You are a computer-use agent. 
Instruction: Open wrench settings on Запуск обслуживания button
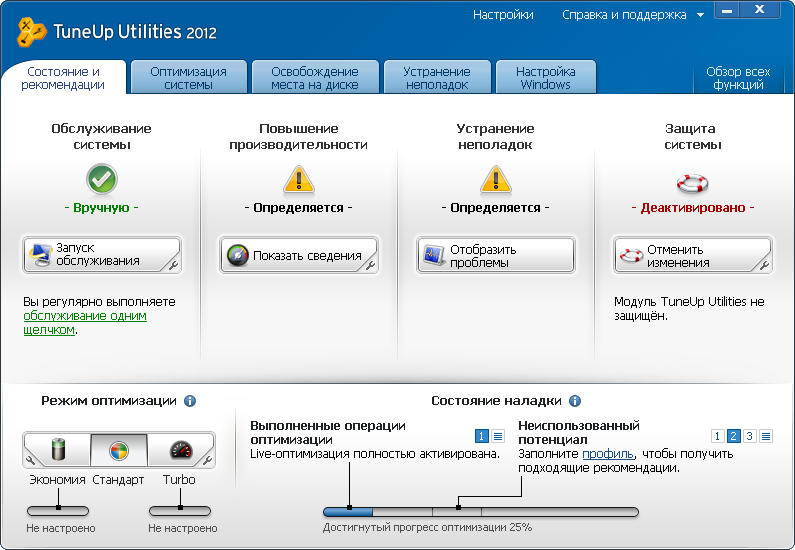(x=173, y=265)
